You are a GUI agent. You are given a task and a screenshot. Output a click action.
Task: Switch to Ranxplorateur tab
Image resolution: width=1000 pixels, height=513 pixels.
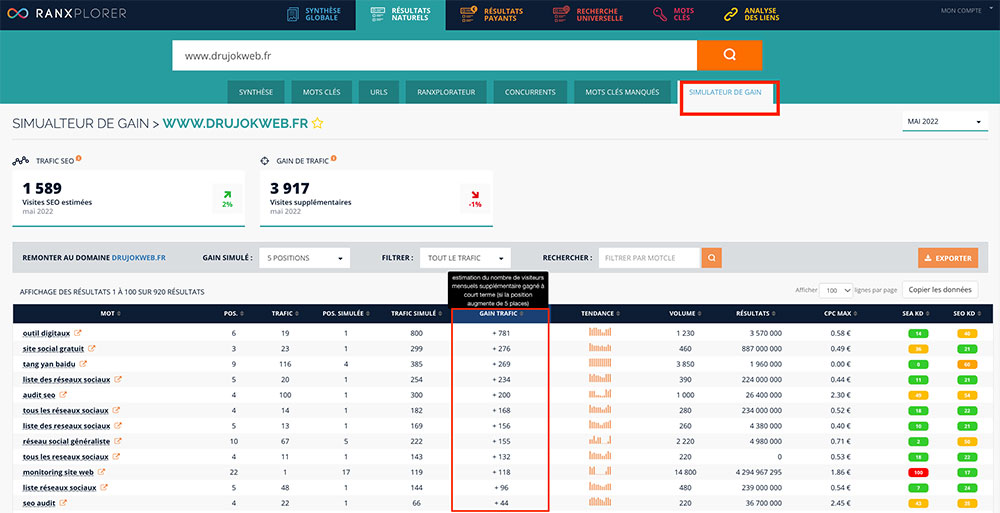pyautogui.click(x=446, y=92)
